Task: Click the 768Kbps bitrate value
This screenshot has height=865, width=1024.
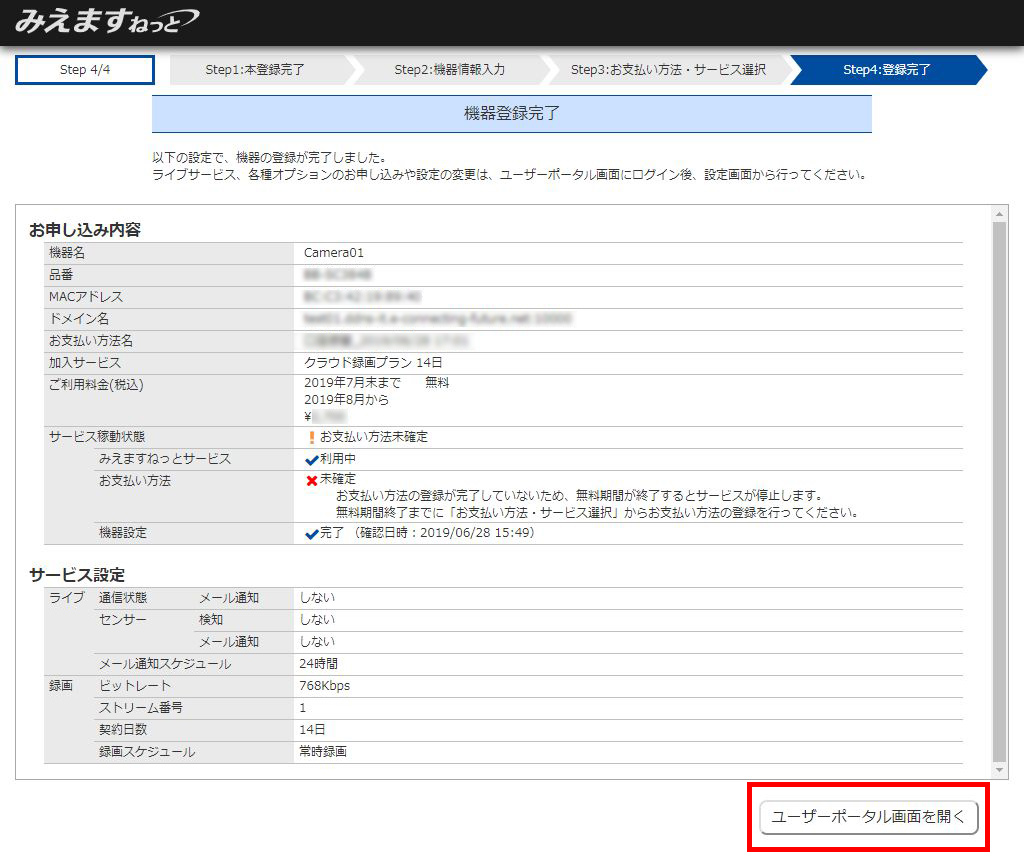Action: (x=324, y=686)
